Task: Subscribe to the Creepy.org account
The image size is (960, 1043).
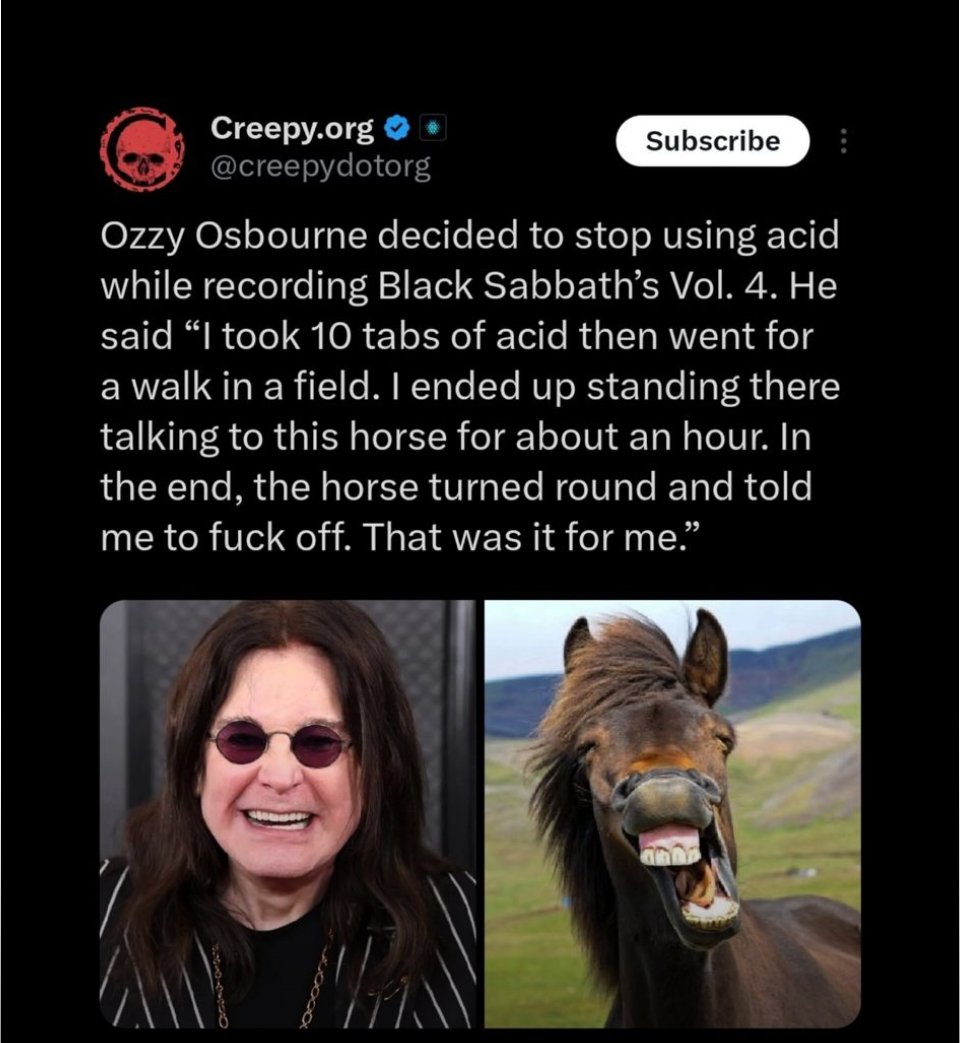Action: [713, 141]
